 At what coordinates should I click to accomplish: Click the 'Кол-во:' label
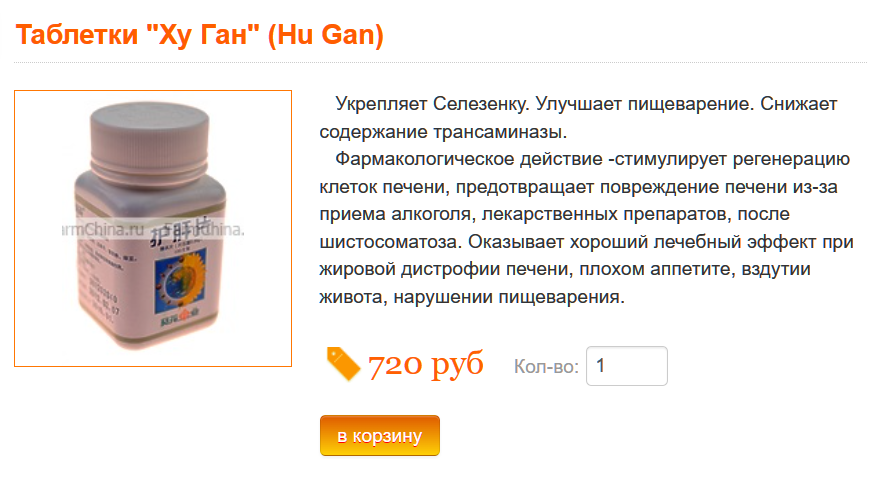click(x=546, y=367)
